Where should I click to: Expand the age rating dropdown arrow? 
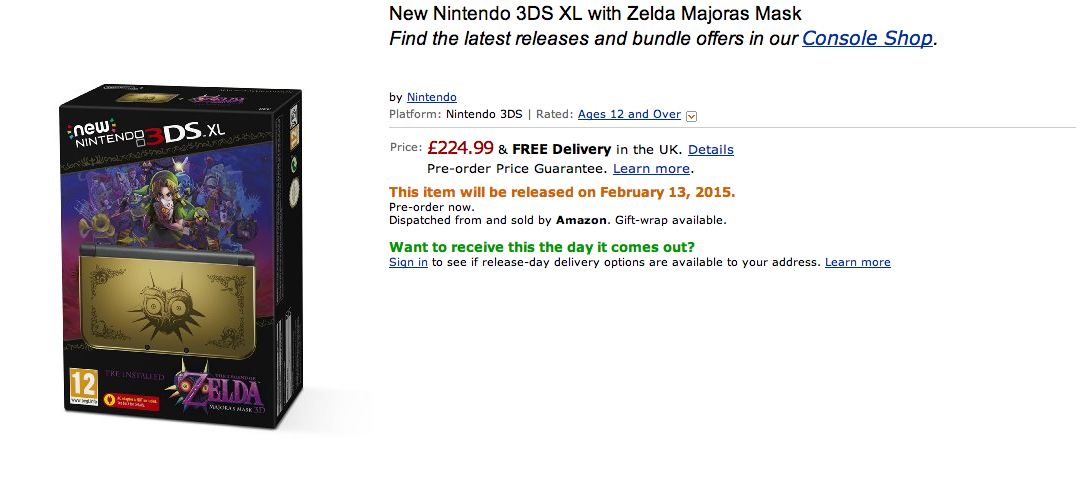tap(691, 116)
